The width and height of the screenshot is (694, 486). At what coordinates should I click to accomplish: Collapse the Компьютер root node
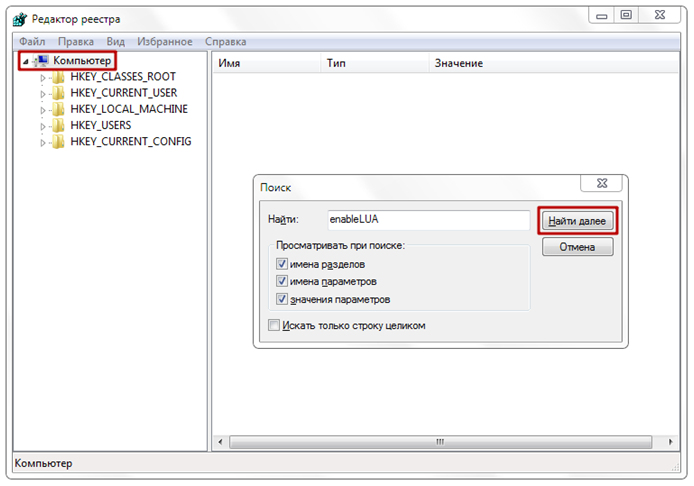[25, 62]
